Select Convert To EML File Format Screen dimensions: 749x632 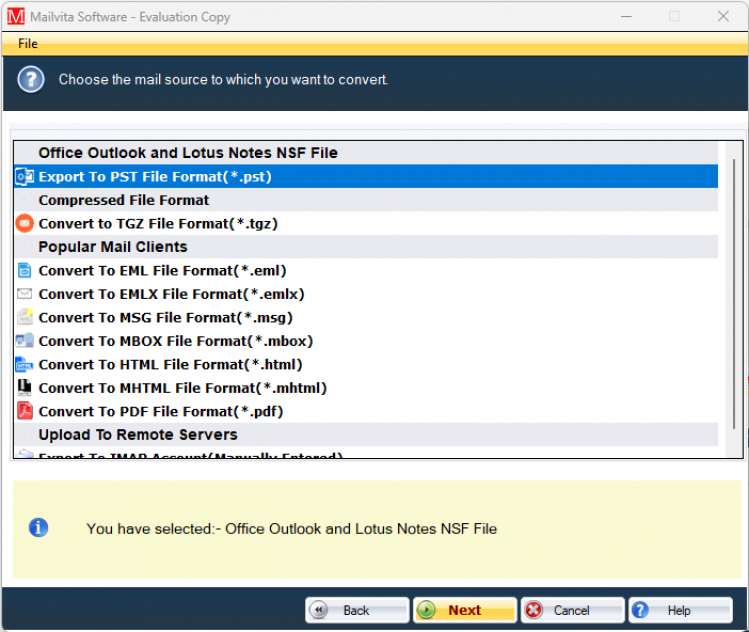click(366, 270)
